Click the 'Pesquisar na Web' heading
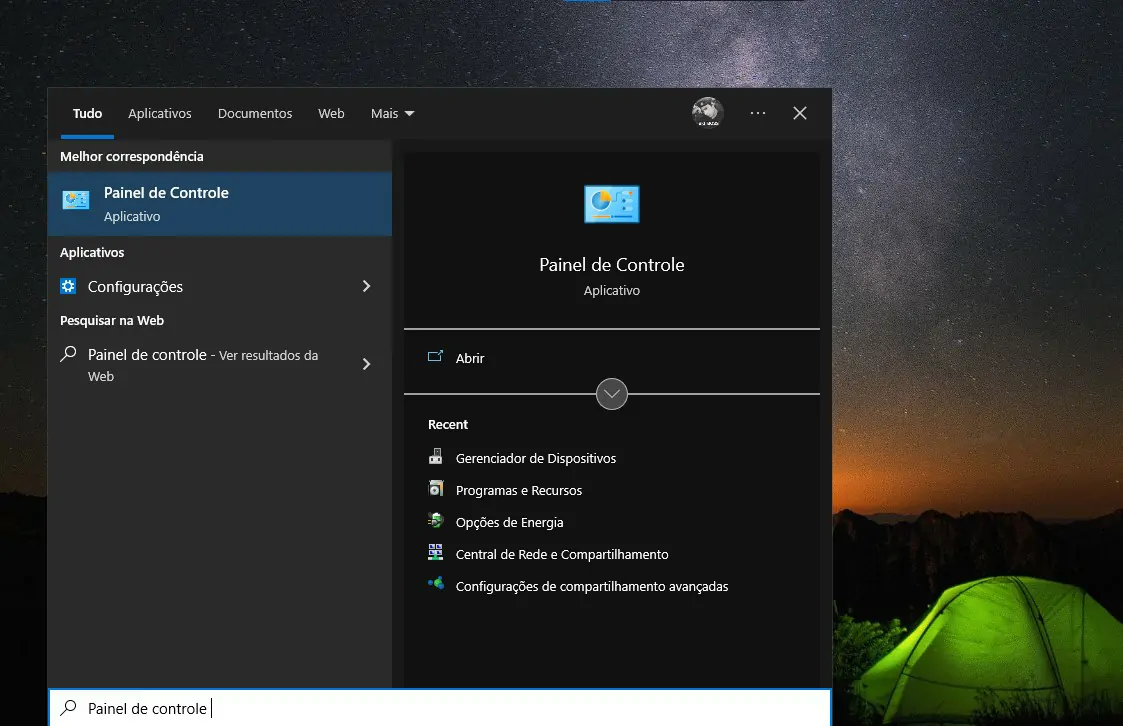This screenshot has height=726, width=1123. click(112, 321)
